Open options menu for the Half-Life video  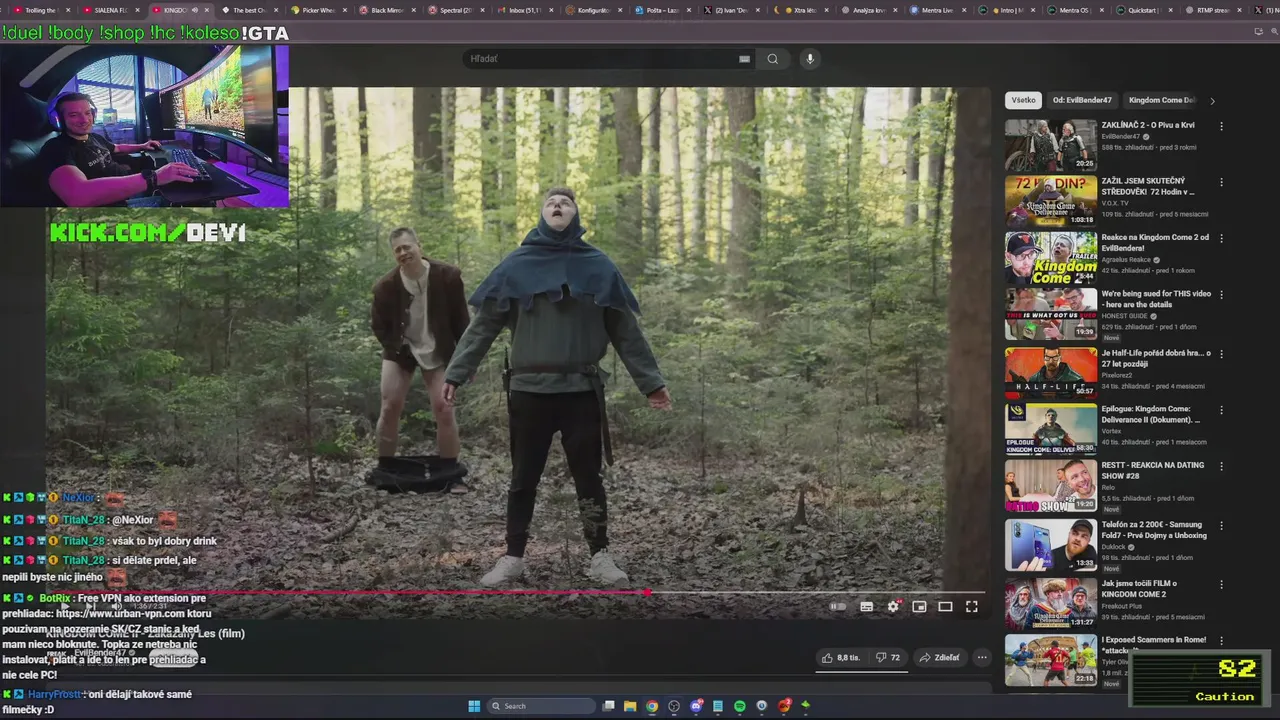[1221, 354]
